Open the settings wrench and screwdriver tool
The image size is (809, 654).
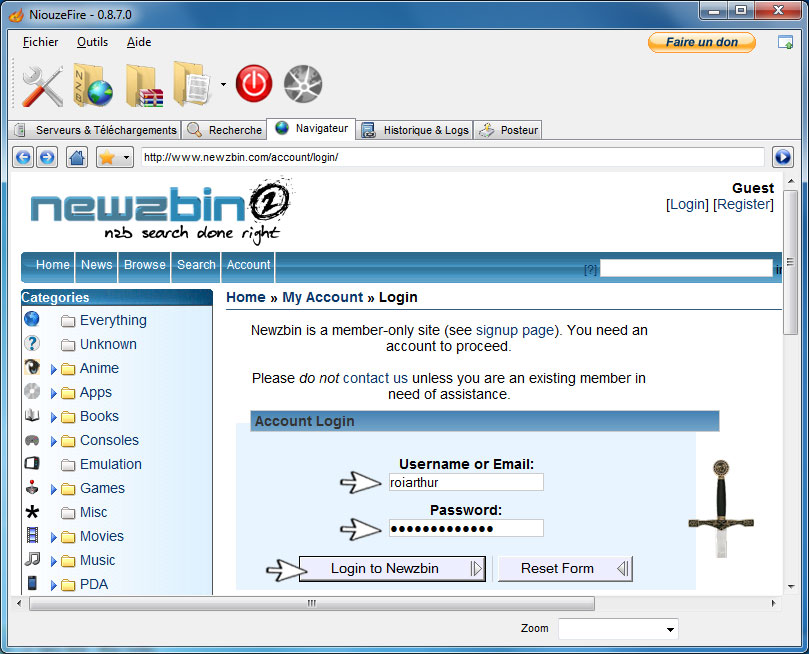click(43, 86)
